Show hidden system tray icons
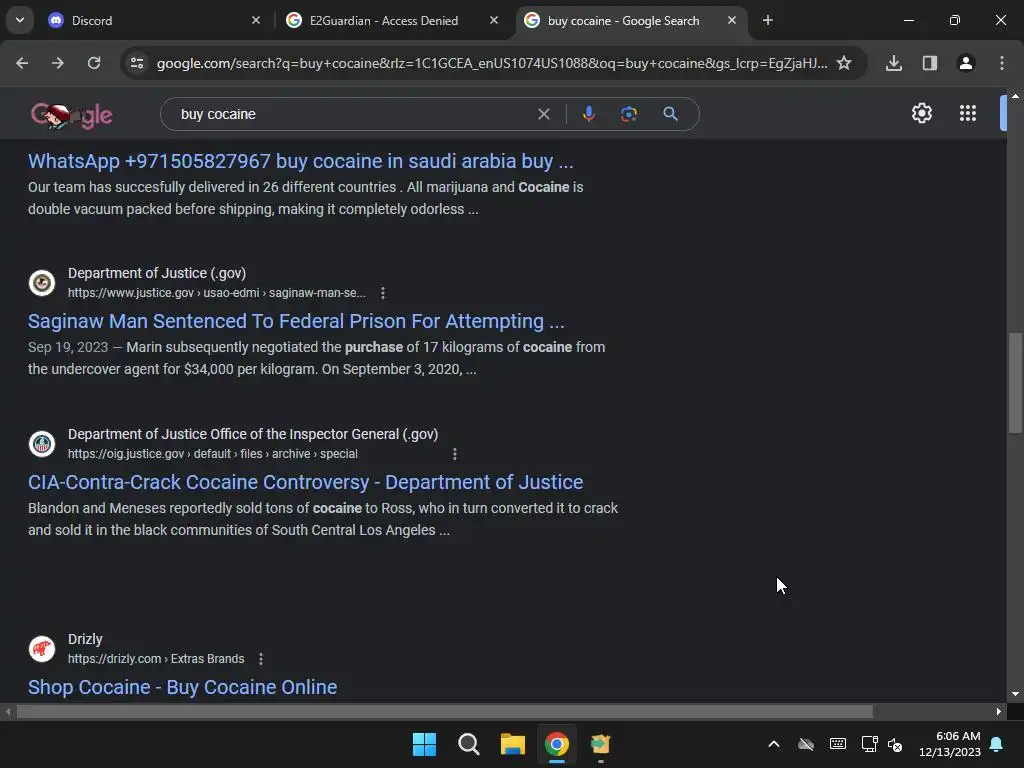 click(773, 744)
